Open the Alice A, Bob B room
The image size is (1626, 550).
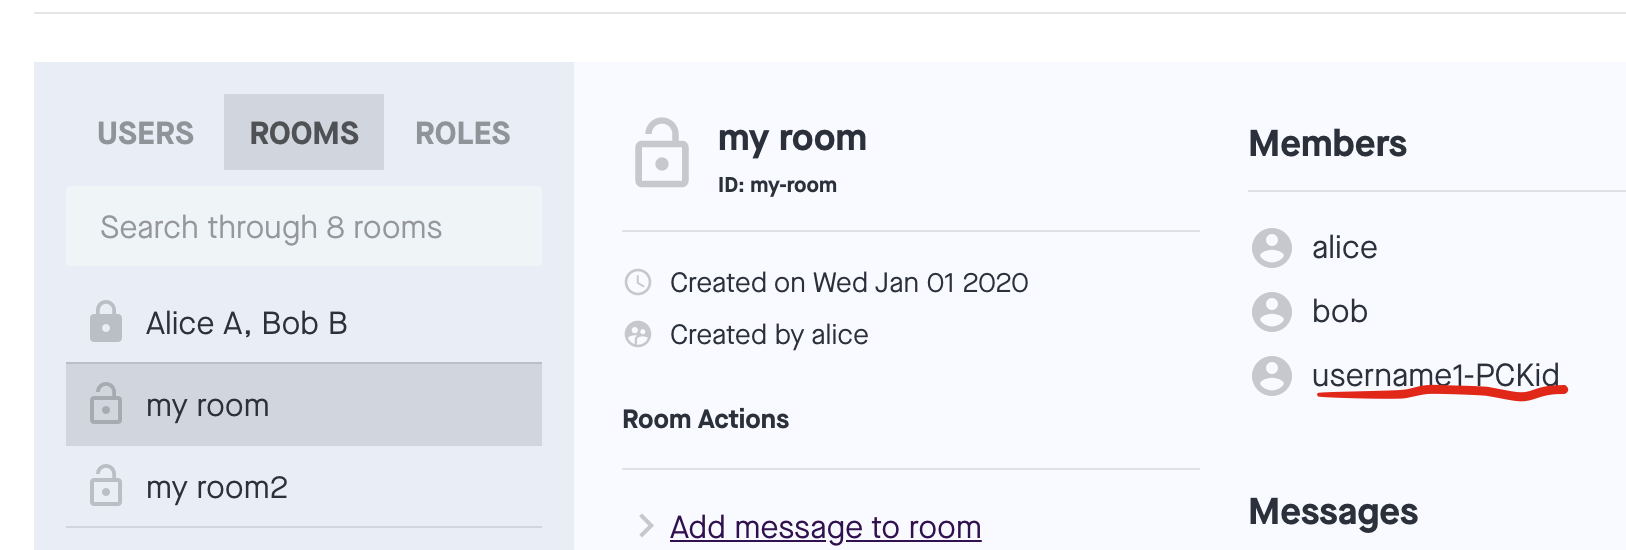(247, 323)
